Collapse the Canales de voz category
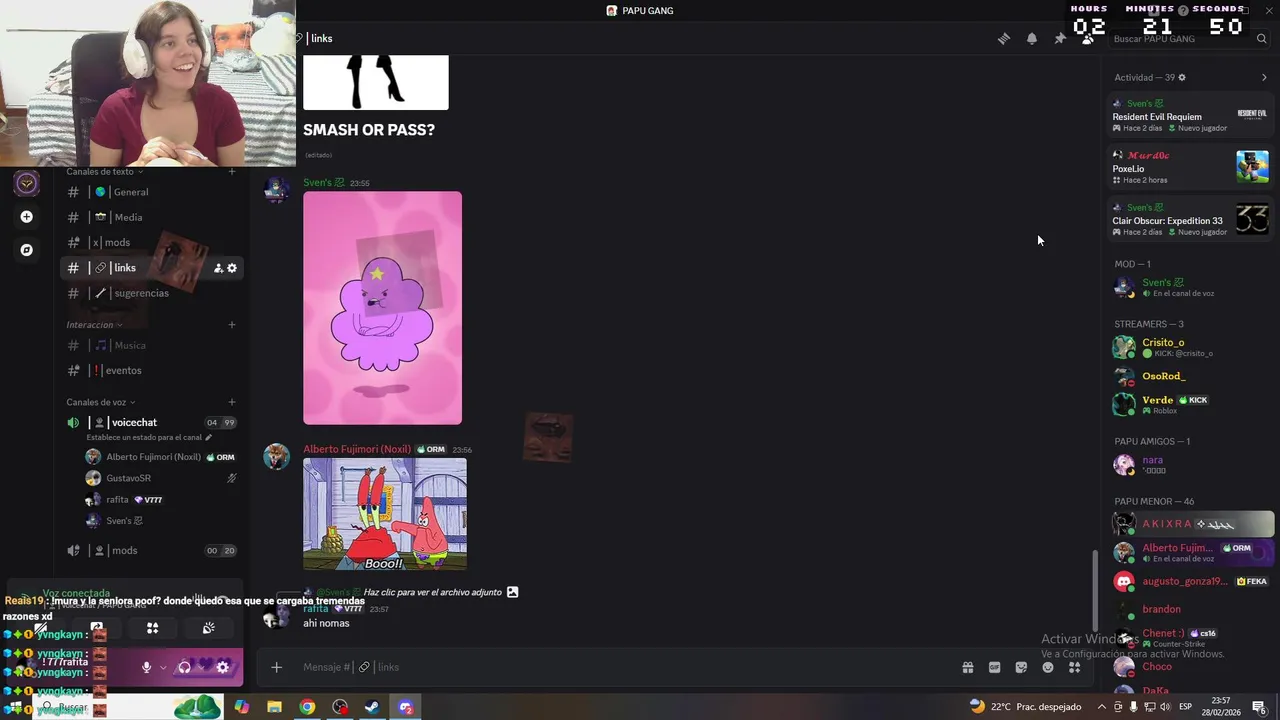1280x720 pixels. coord(100,402)
